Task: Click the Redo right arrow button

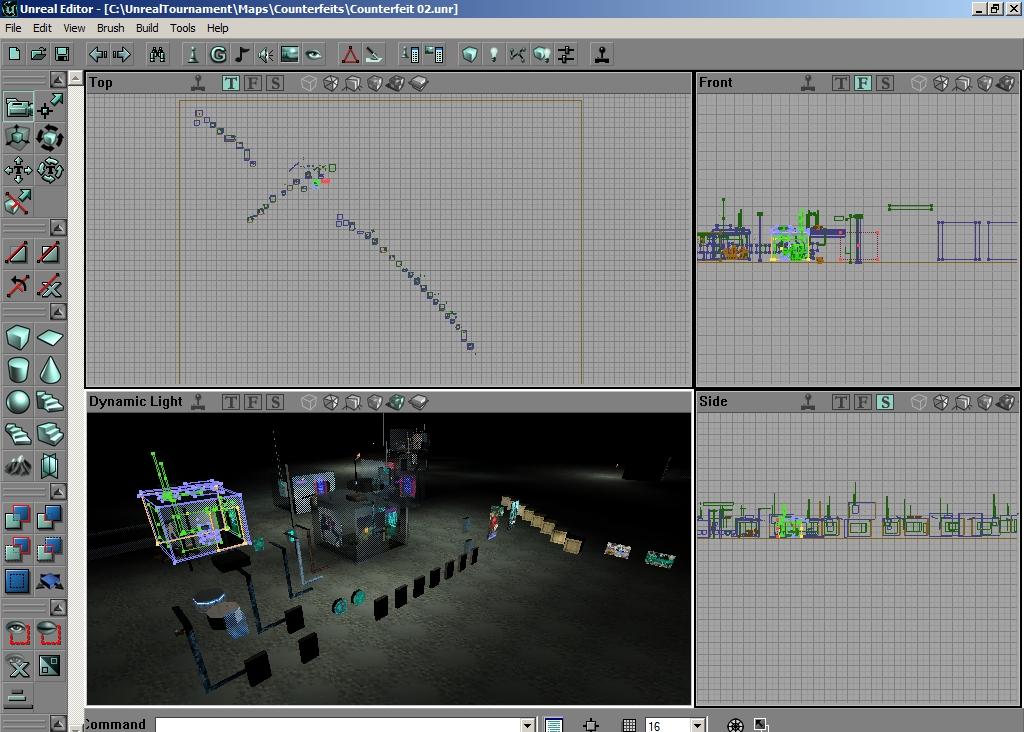Action: point(122,54)
